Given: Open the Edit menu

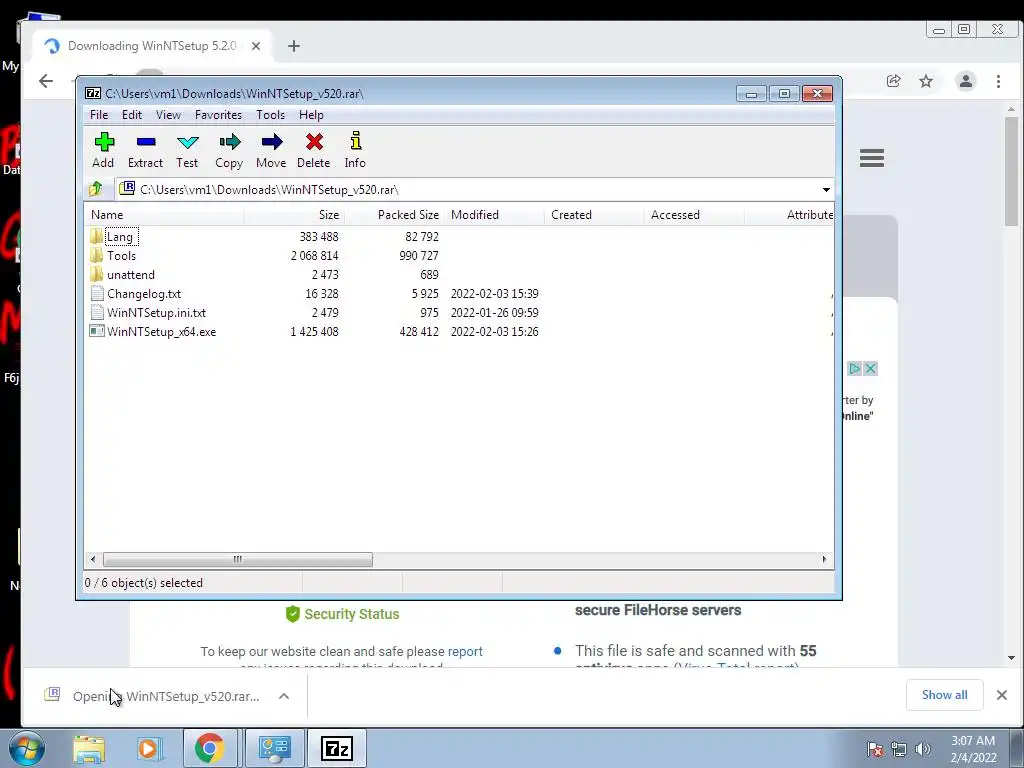Looking at the screenshot, I should [131, 115].
